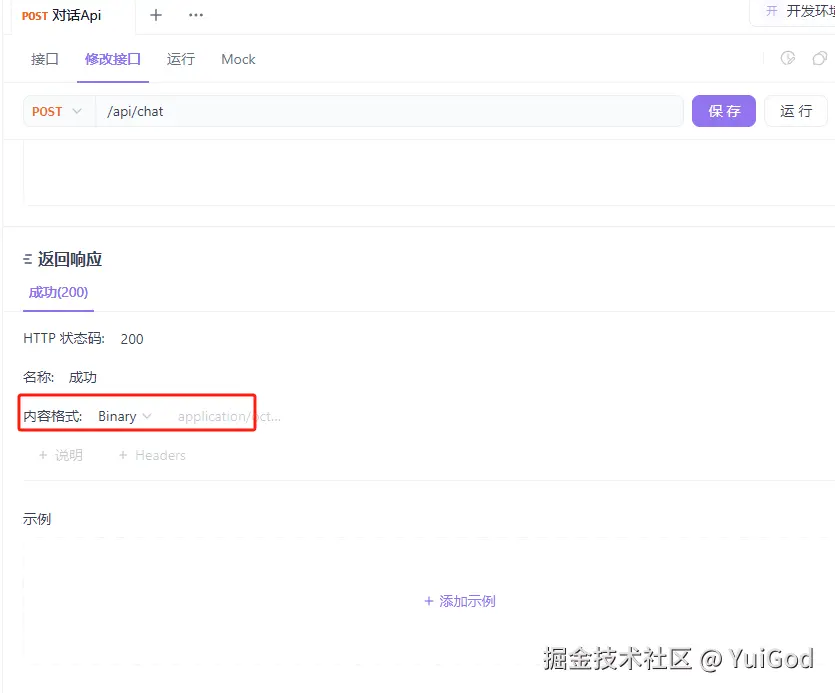835x693 pixels.
Task: Open the POST method dropdown
Action: click(x=57, y=111)
